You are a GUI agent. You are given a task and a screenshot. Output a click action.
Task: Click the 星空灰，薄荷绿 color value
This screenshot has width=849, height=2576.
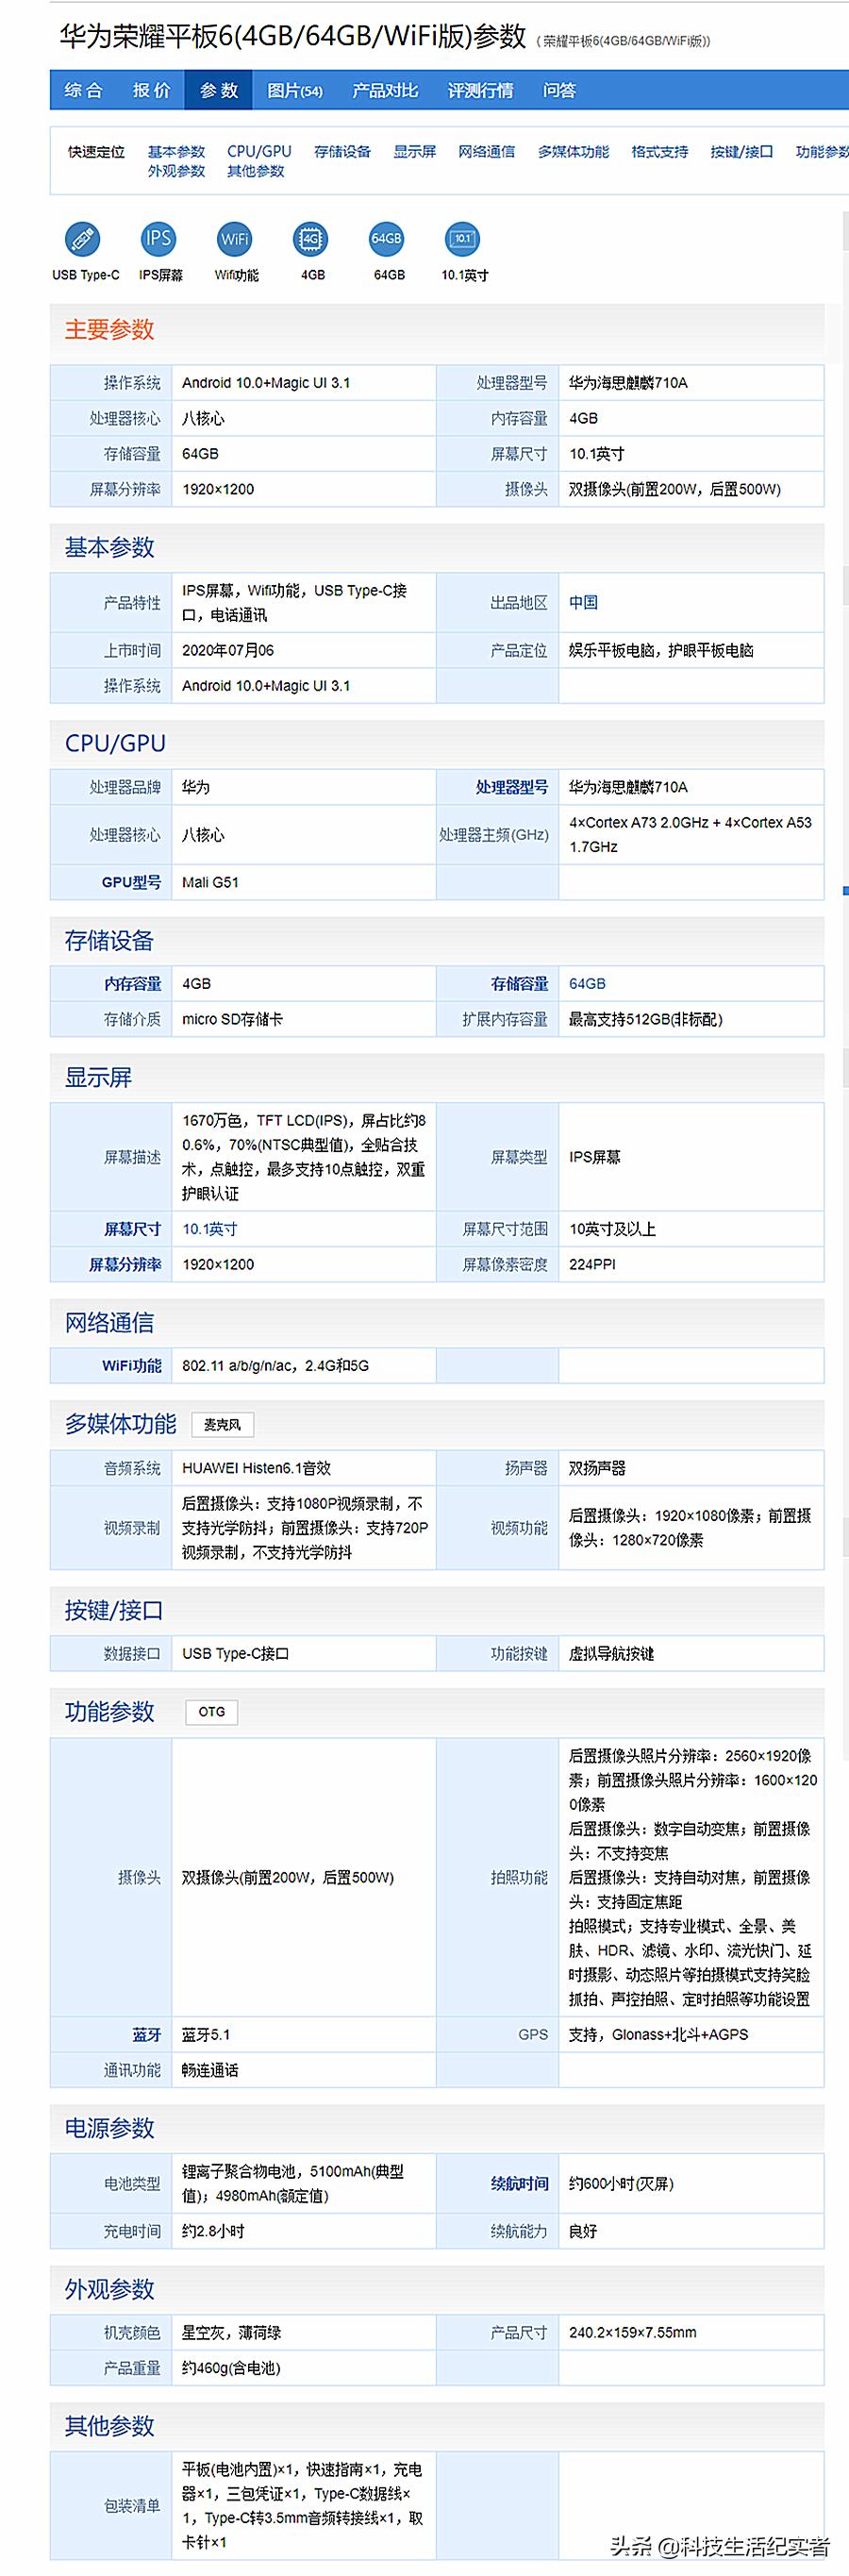[x=231, y=2333]
